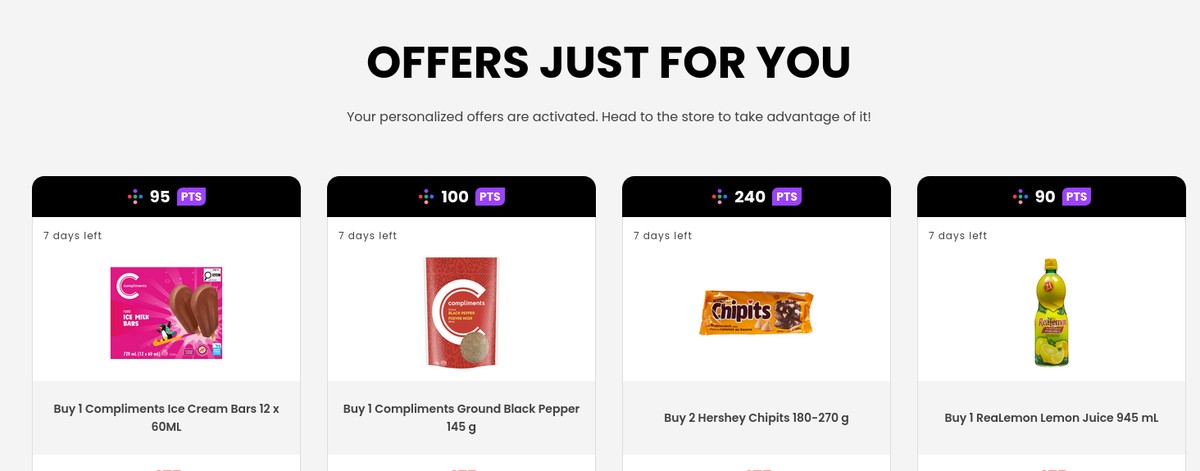Viewport: 1200px width, 471px height.
Task: Click the purple PTS badge on the 95 offer
Action: (191, 197)
